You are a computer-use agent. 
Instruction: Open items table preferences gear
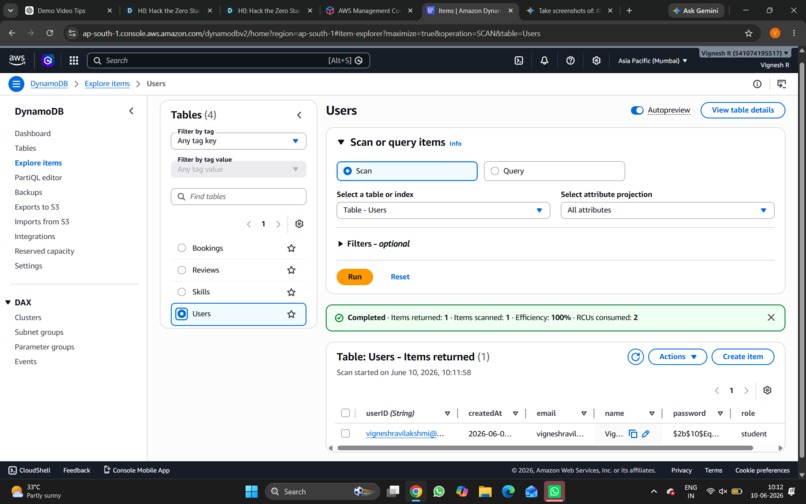pyautogui.click(x=767, y=390)
